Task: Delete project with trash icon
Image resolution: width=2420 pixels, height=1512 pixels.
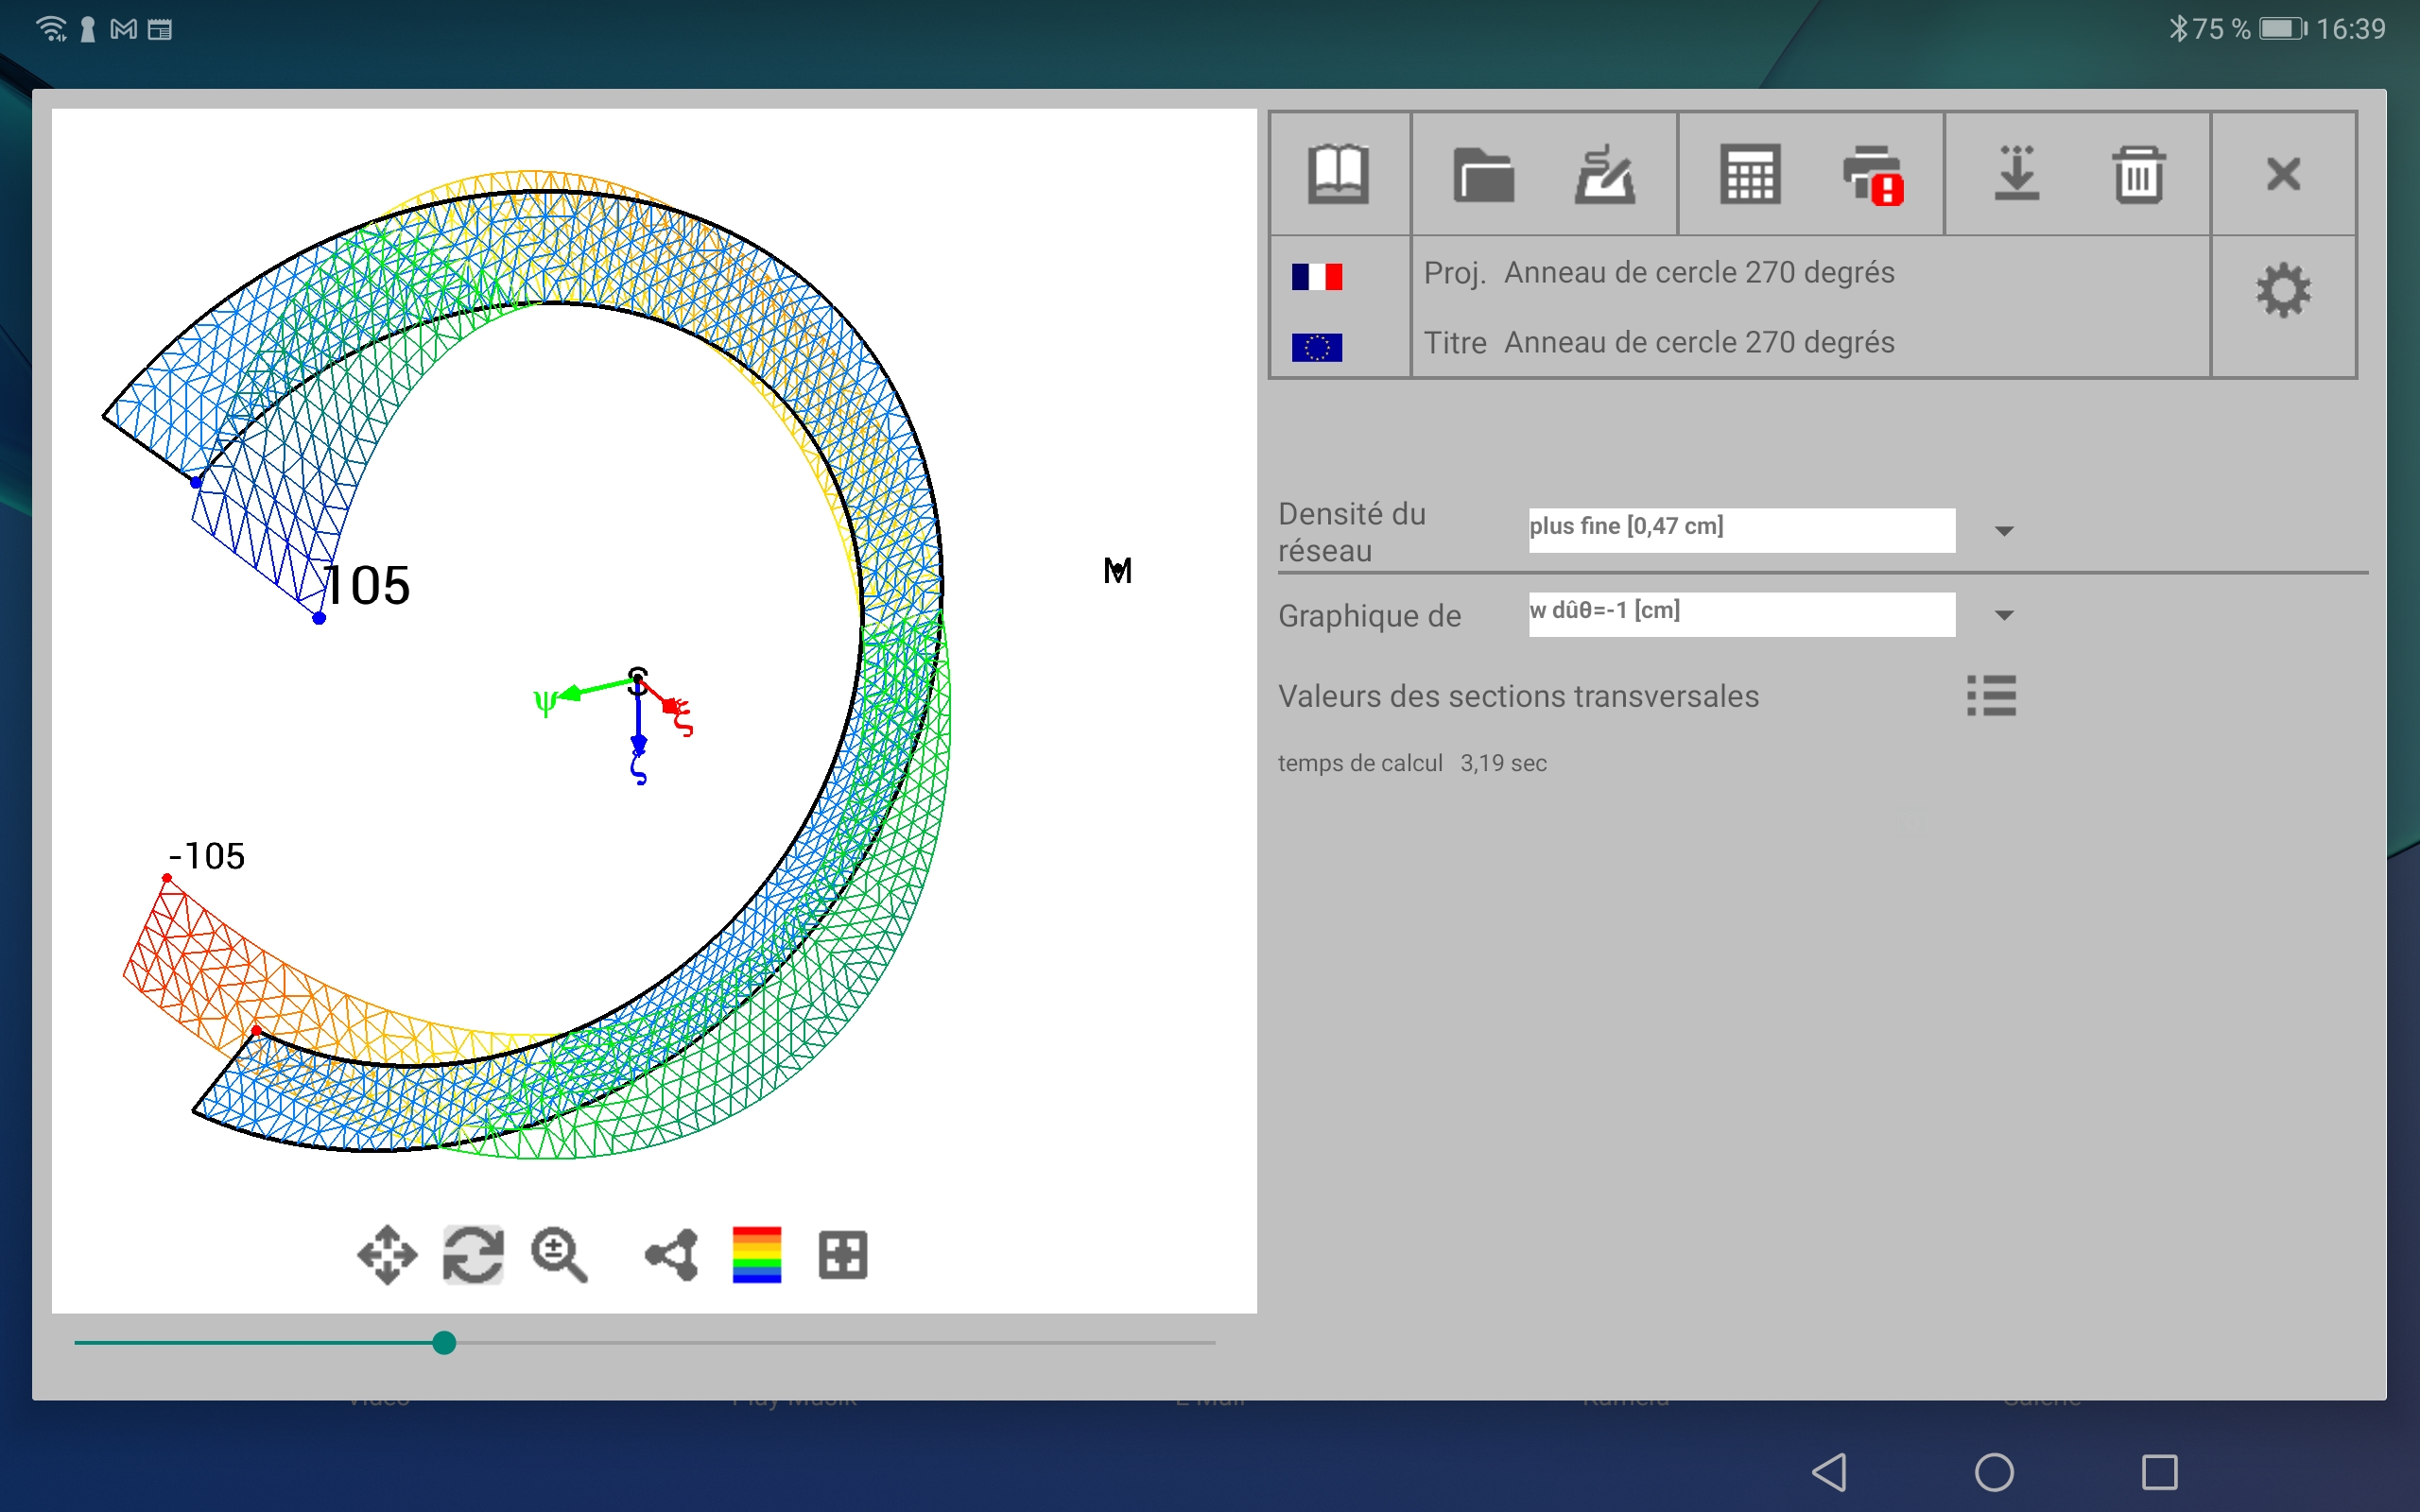Action: (2138, 175)
